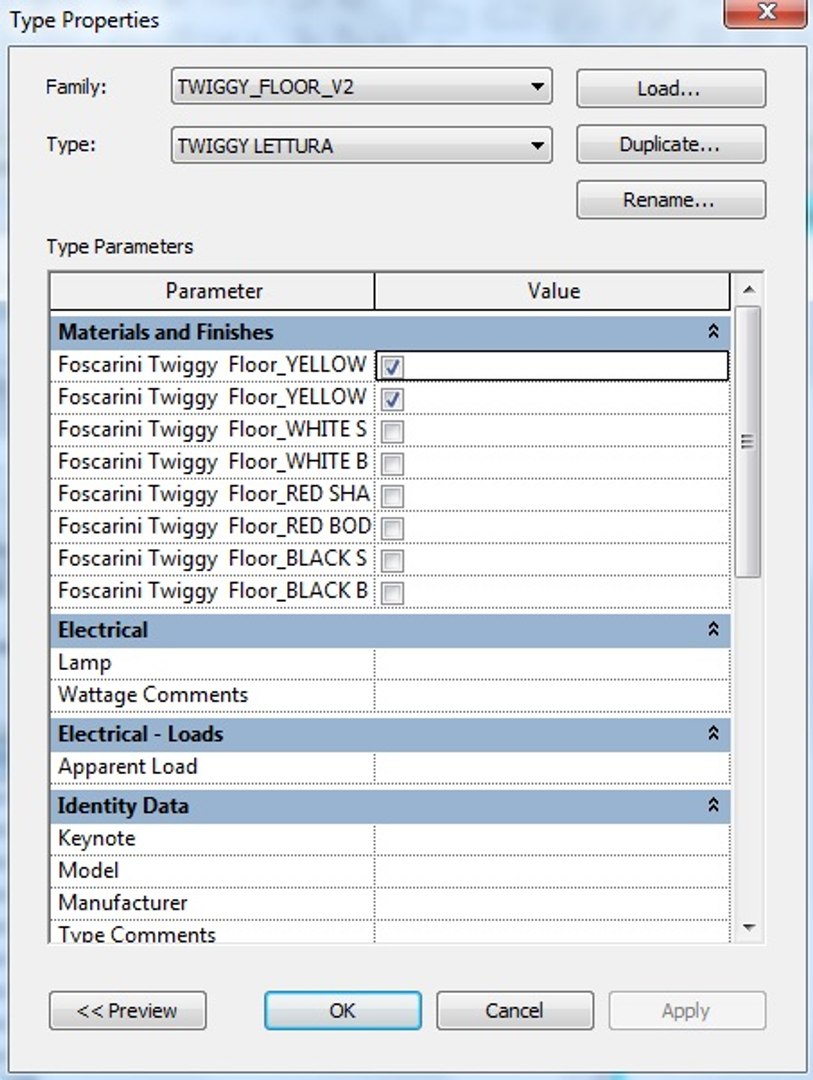Enable the Floor_WHITE B checkbox
This screenshot has height=1080, width=813.
pos(392,464)
